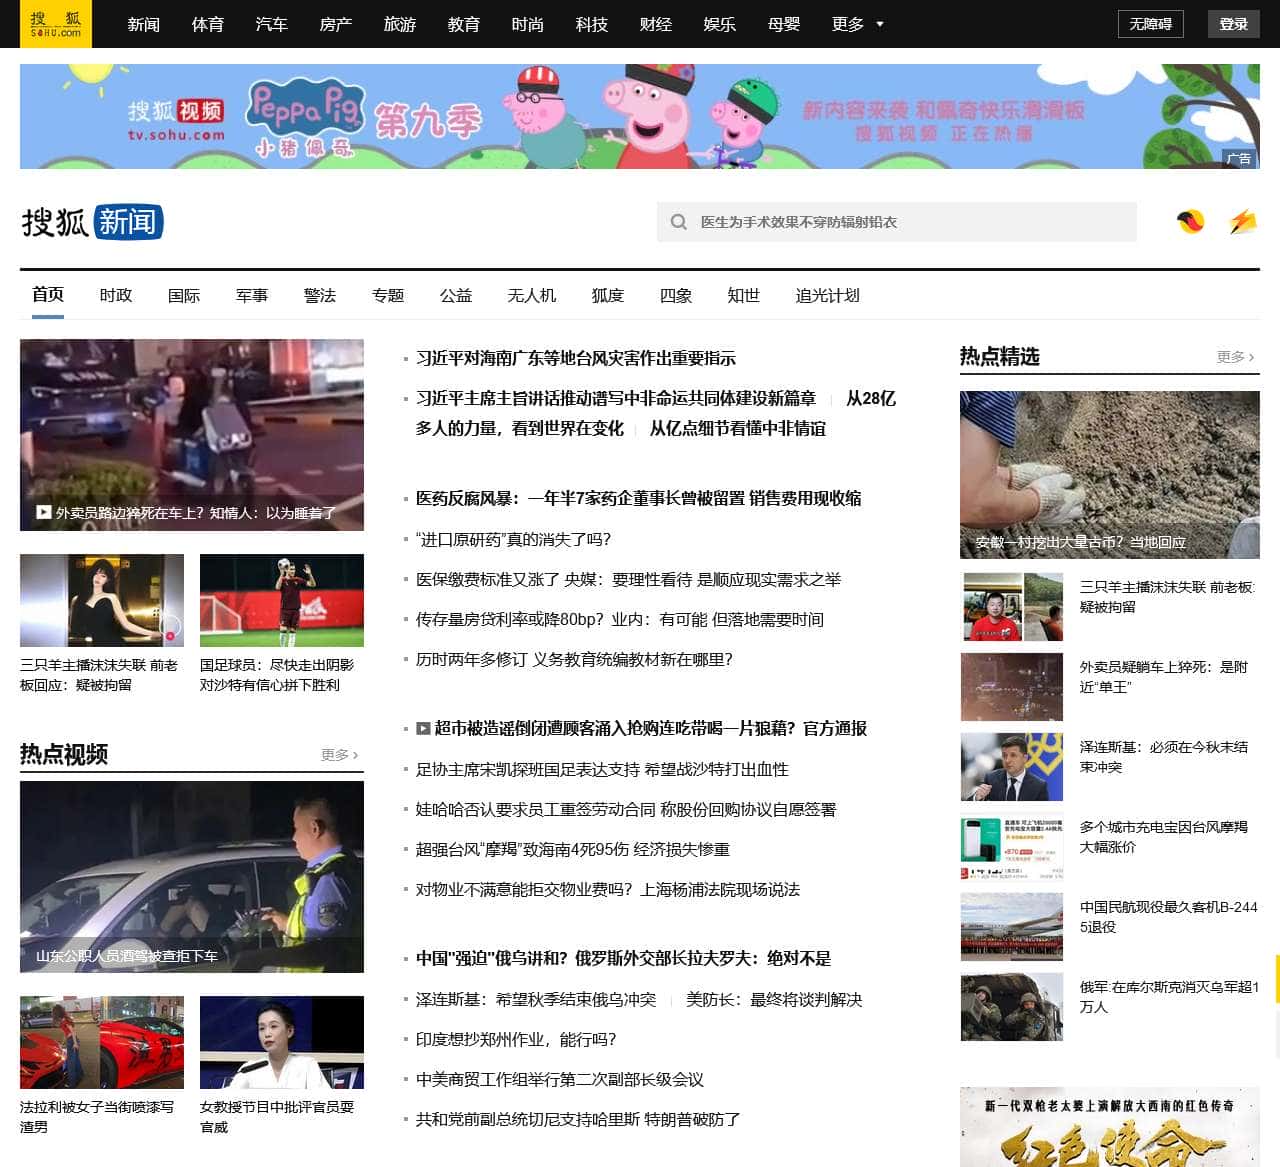
Task: Switch to the 军事 tab
Action: click(252, 295)
